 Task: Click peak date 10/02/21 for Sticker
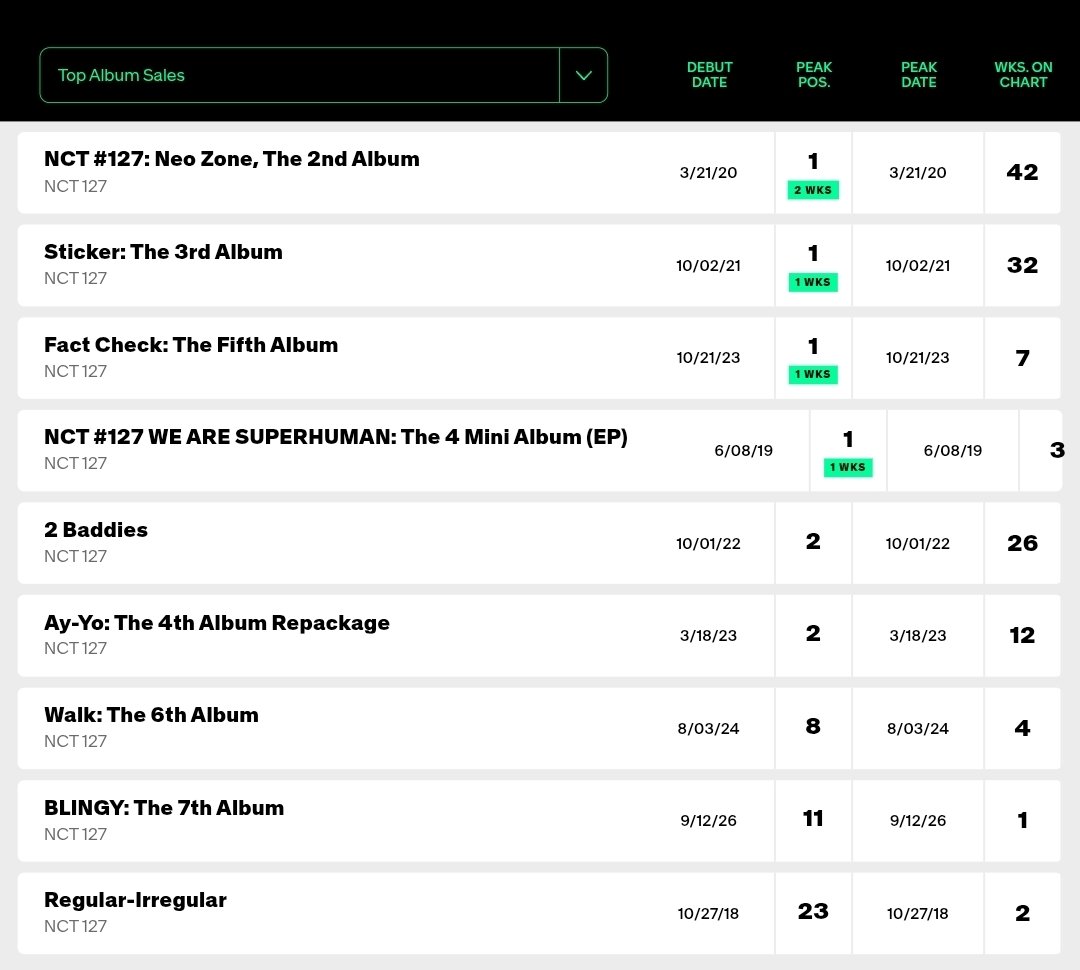pos(917,266)
